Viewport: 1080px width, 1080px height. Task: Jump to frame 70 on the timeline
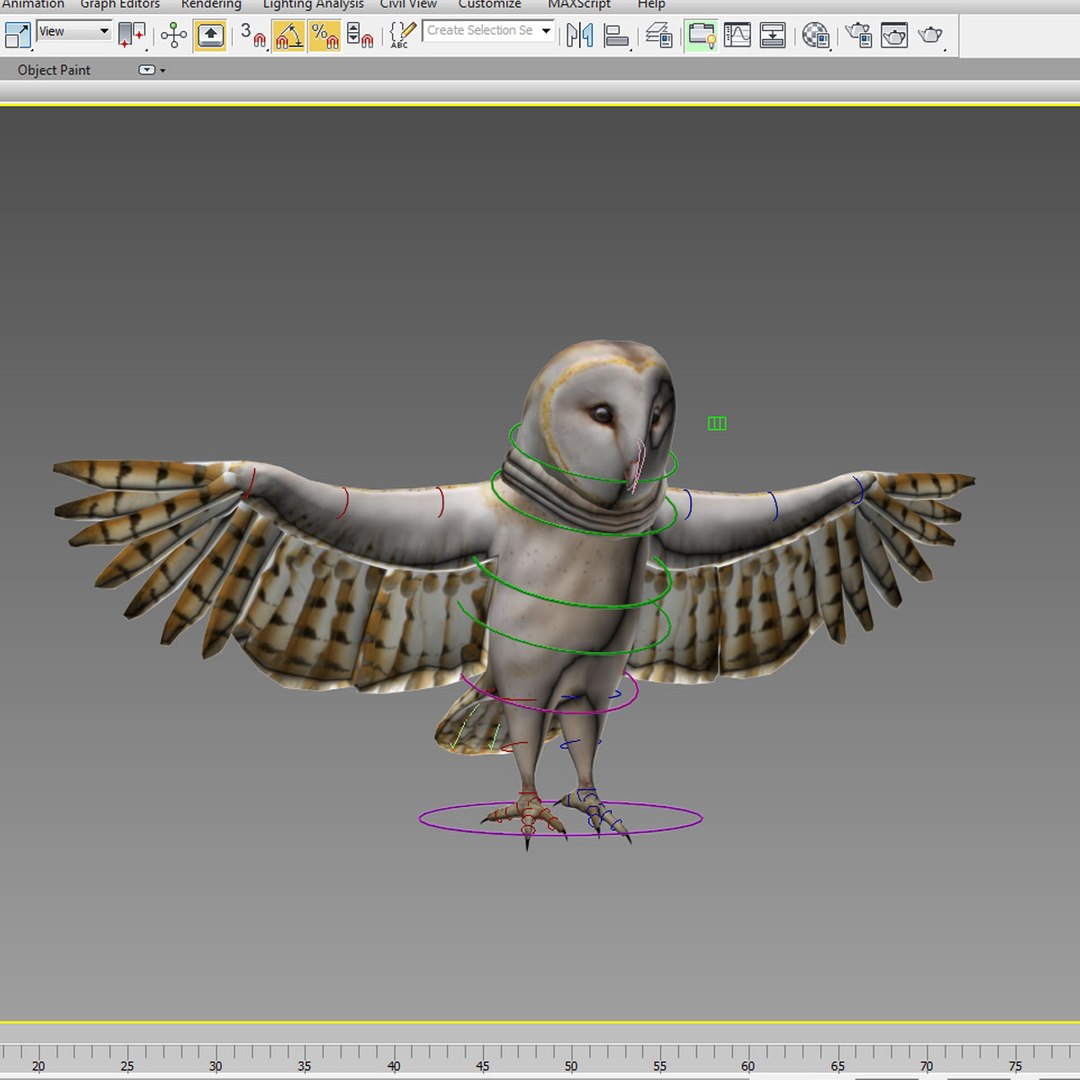point(927,1066)
